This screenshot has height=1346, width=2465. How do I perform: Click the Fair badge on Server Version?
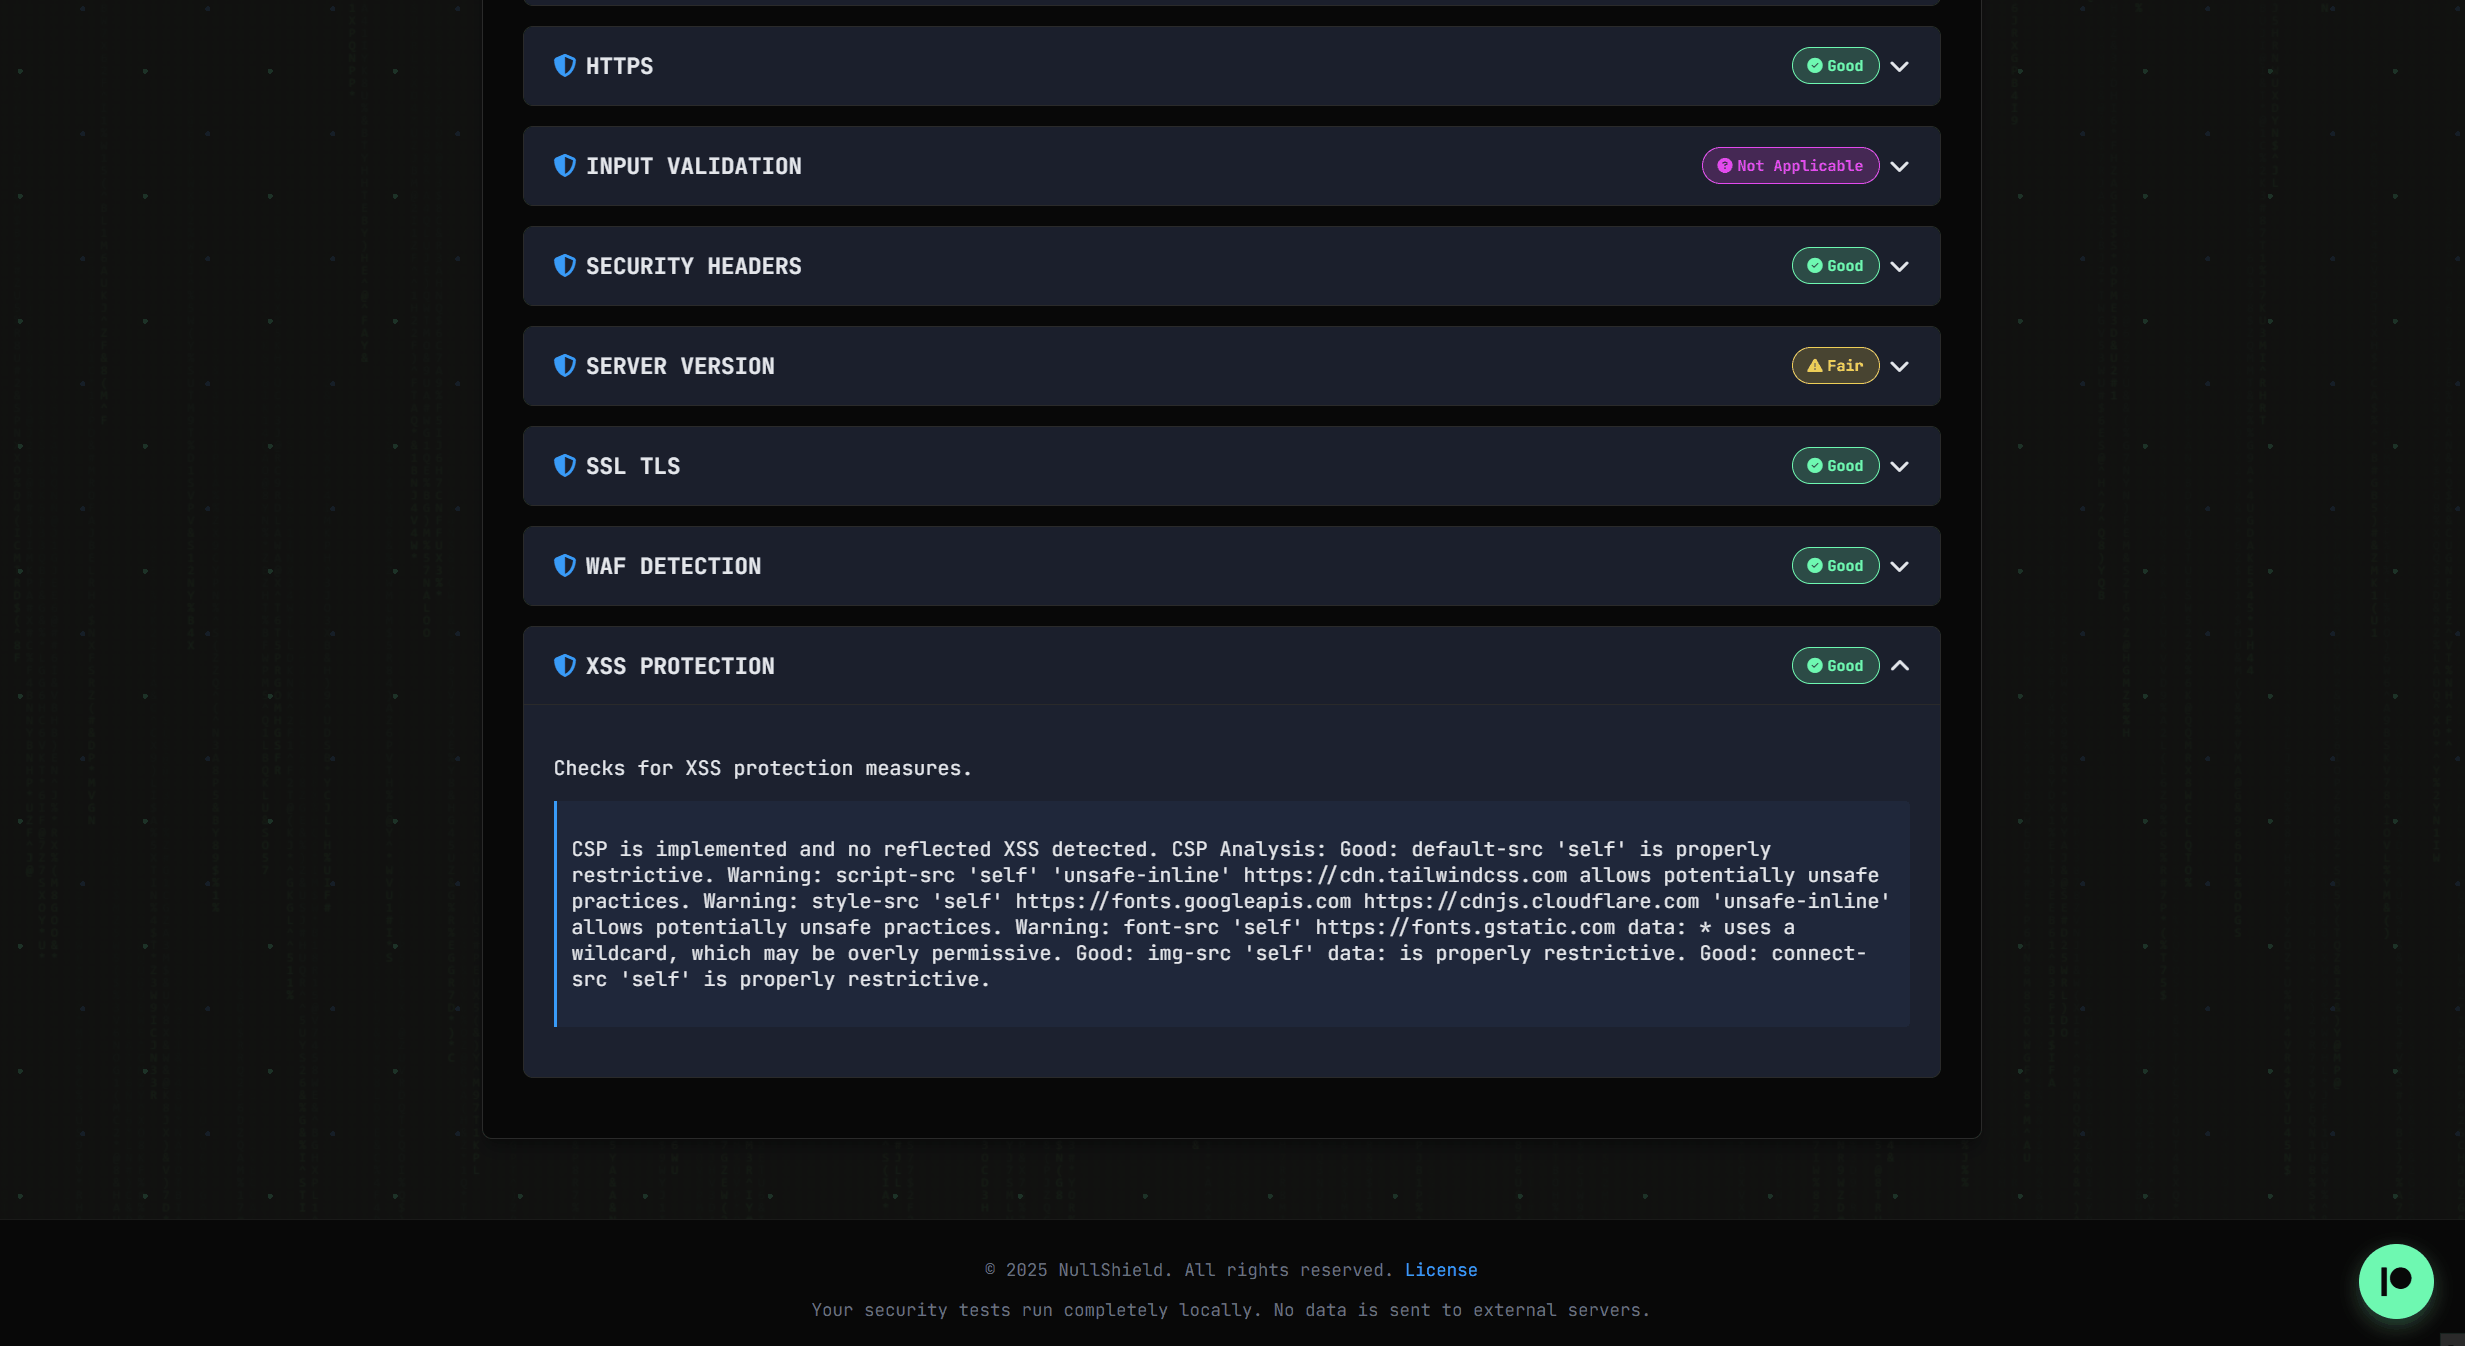pos(1835,366)
